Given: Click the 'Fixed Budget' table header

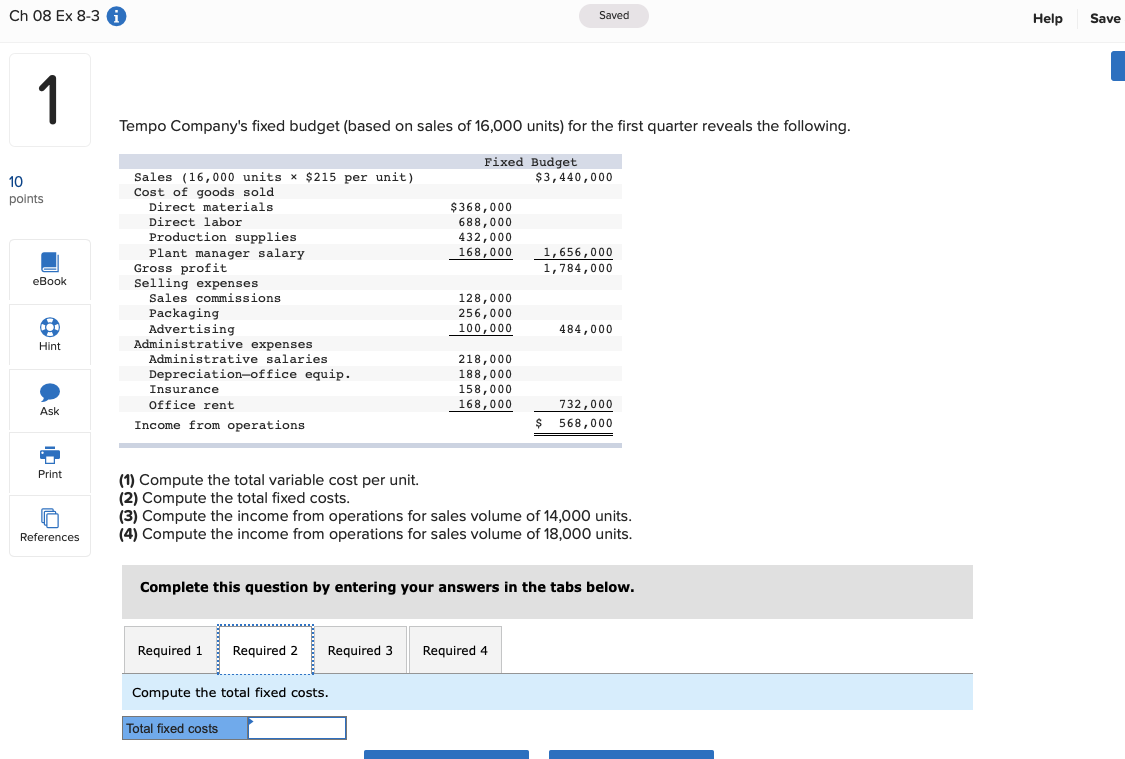Looking at the screenshot, I should click(530, 162).
